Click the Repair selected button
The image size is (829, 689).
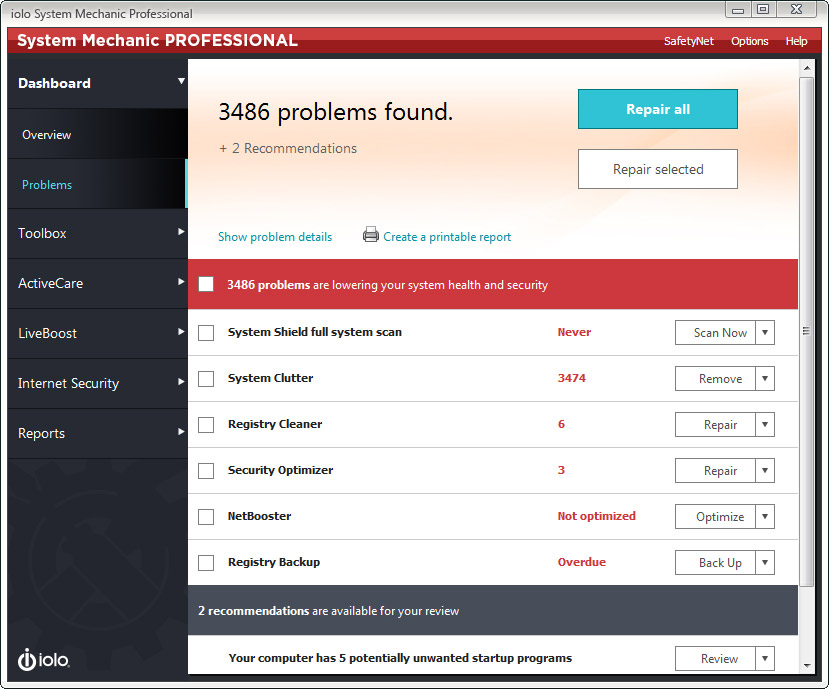click(658, 169)
